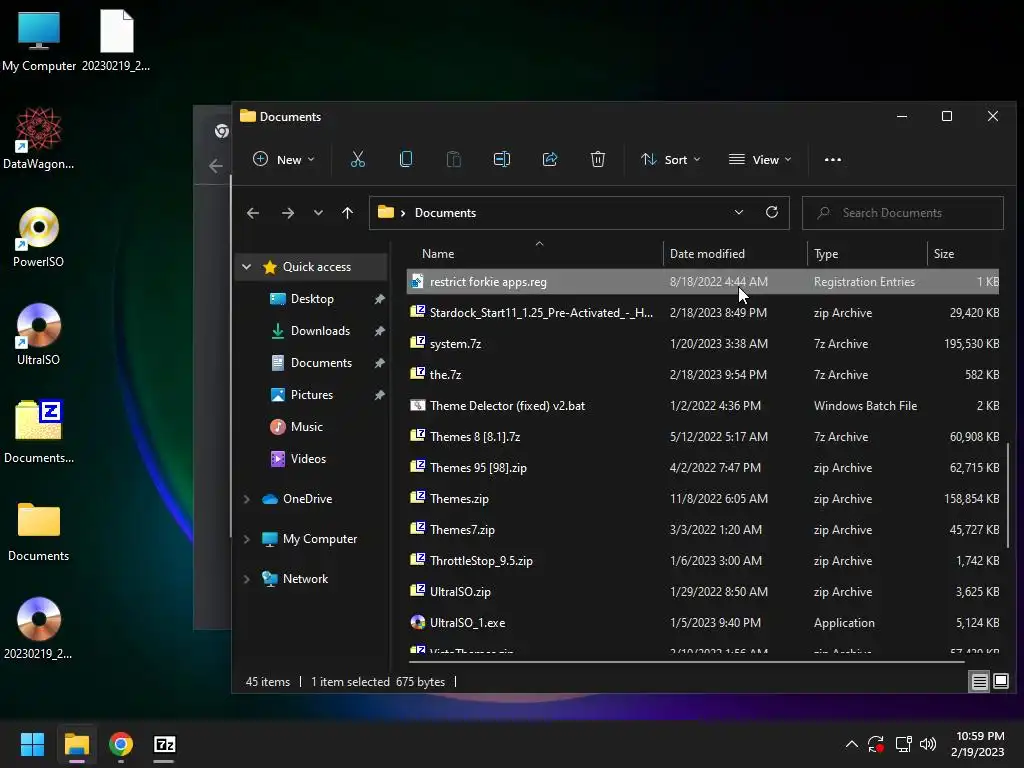Select My Computer desktop icon
This screenshot has height=768, width=1024.
(x=39, y=40)
